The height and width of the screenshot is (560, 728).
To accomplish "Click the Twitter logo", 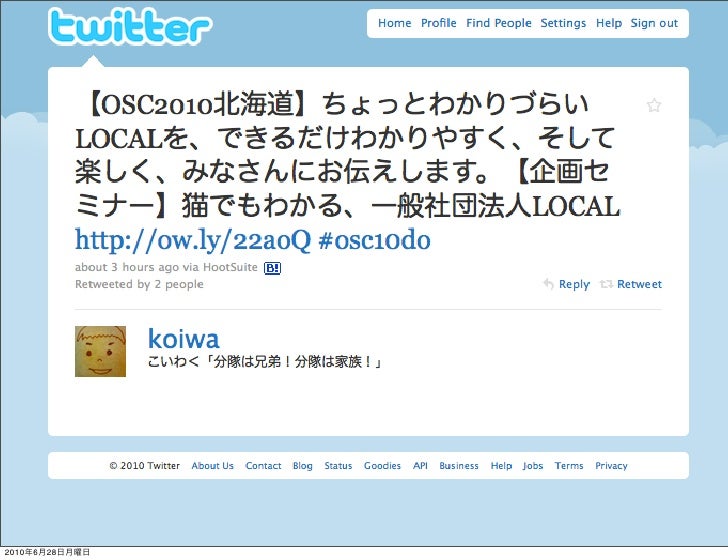I will 130,26.
